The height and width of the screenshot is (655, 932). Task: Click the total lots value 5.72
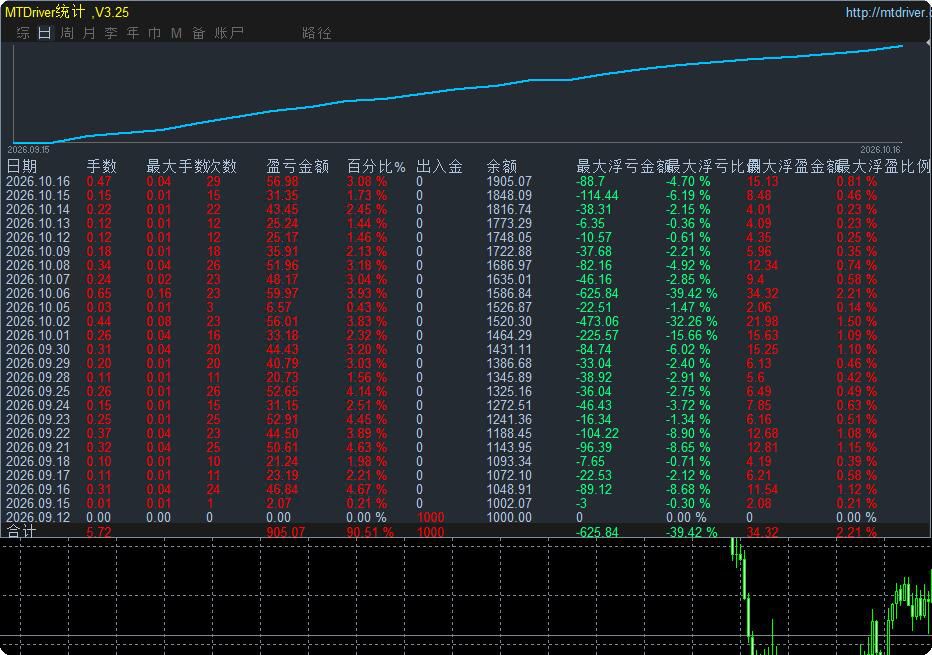[99, 532]
